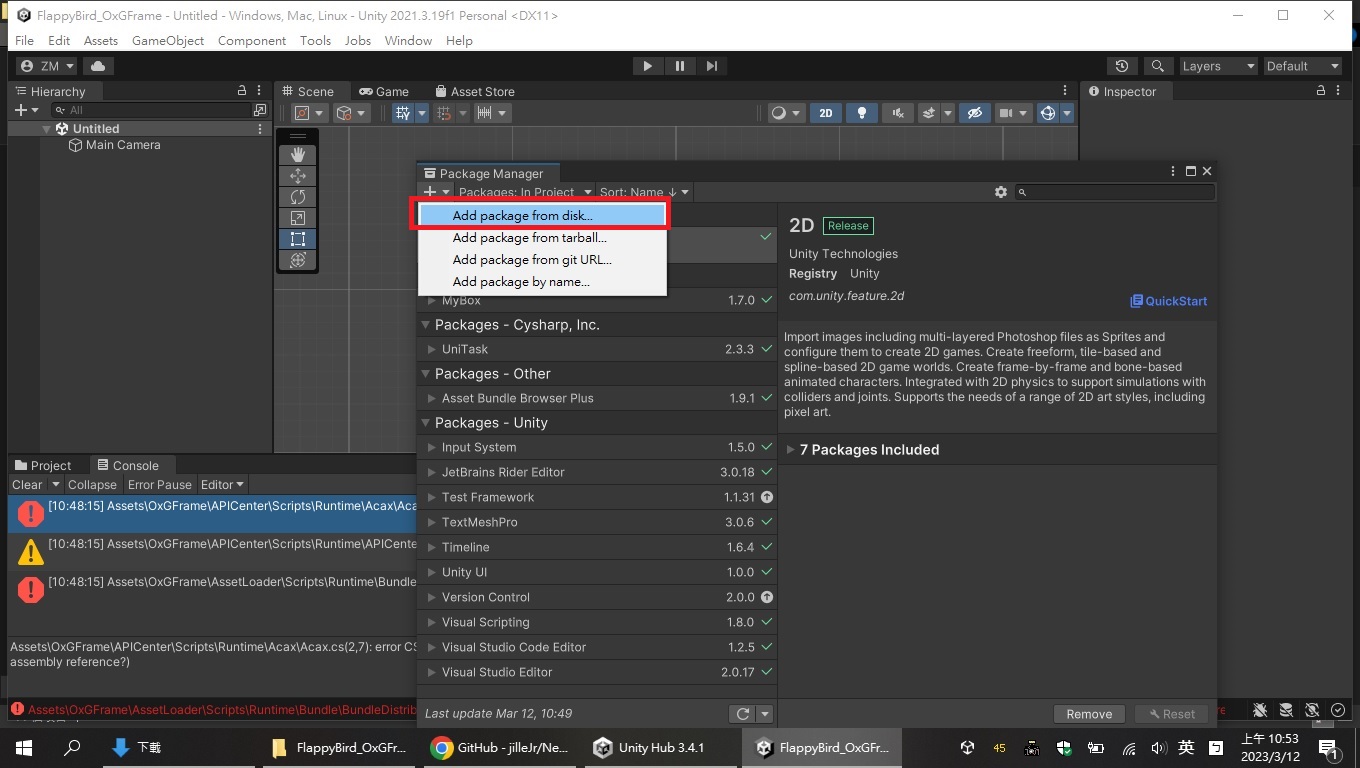Select the Rotate tool in Scene overlay

tap(297, 197)
